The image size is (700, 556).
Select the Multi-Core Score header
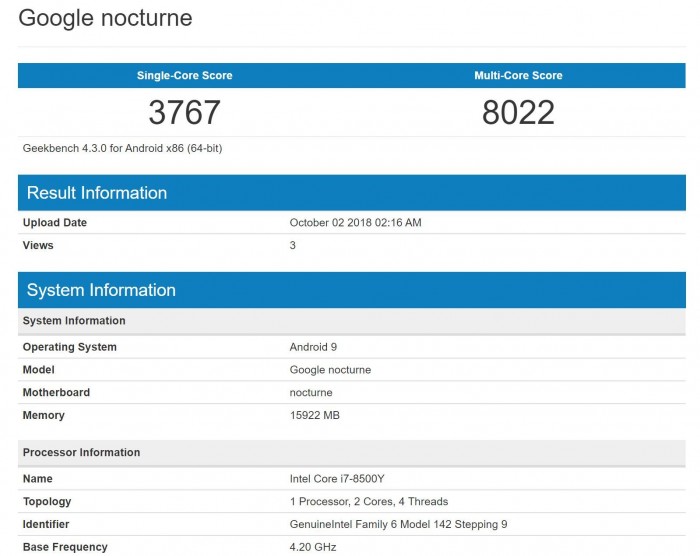coord(518,75)
